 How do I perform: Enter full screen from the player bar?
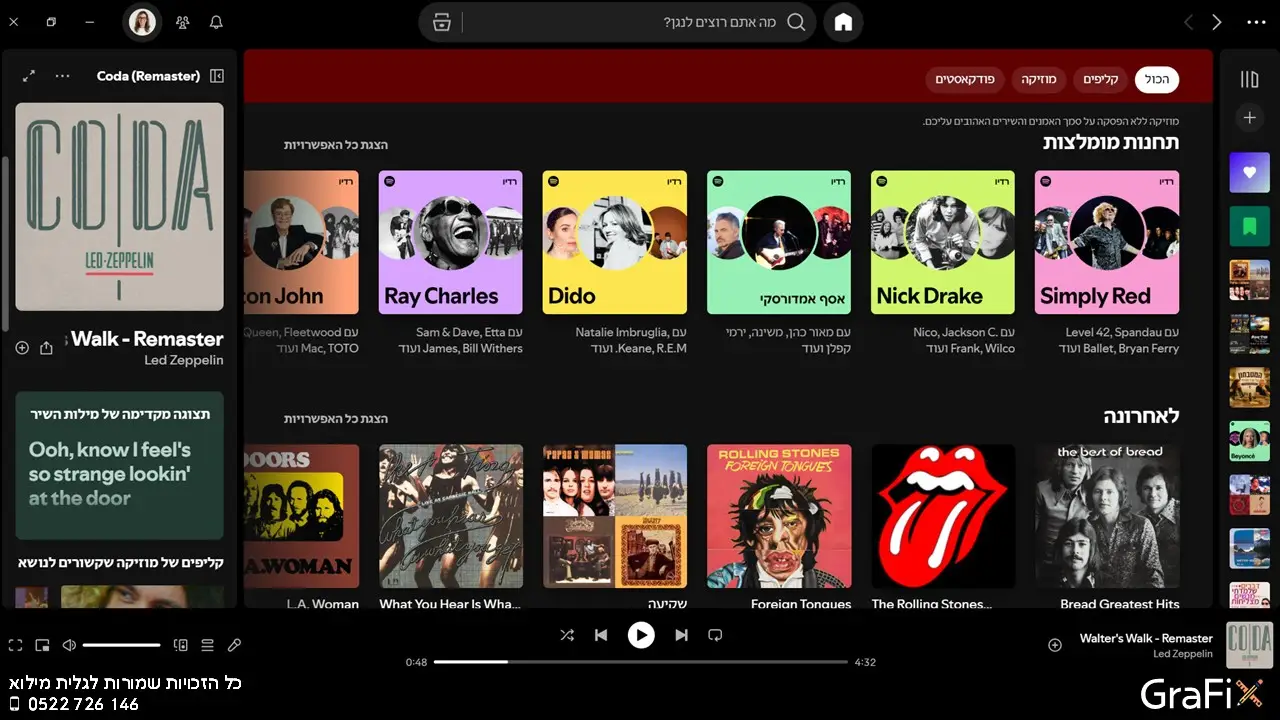[15, 646]
